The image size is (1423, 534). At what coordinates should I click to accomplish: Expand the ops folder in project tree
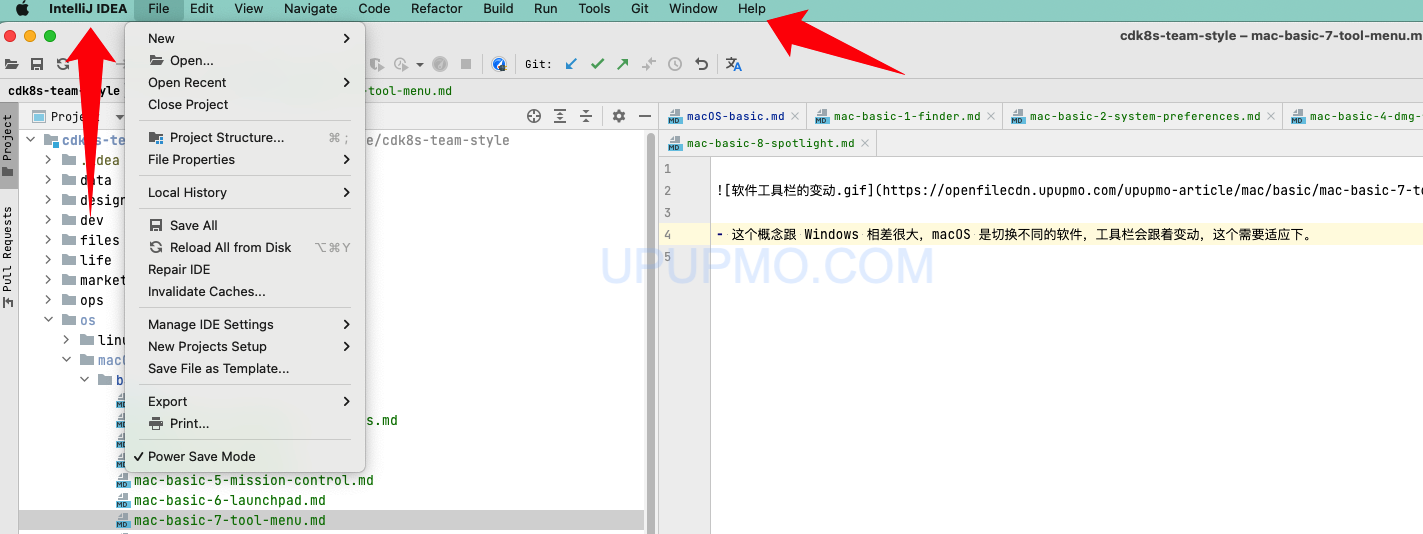[48, 300]
